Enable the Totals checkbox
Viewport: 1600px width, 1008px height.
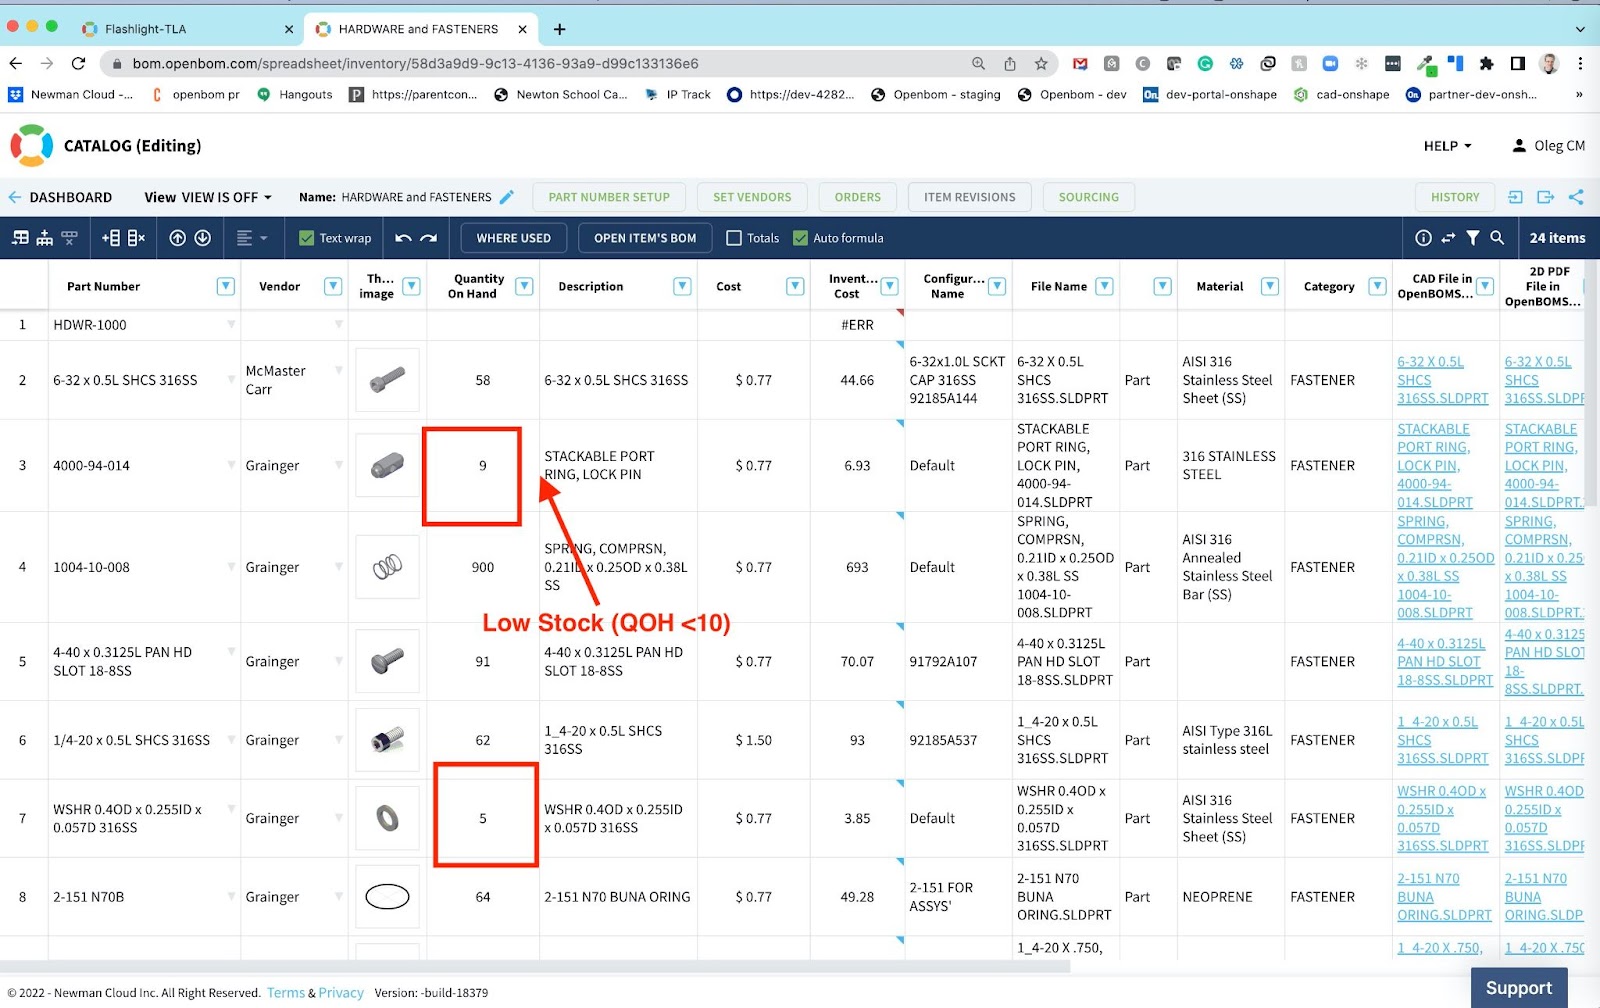click(734, 238)
